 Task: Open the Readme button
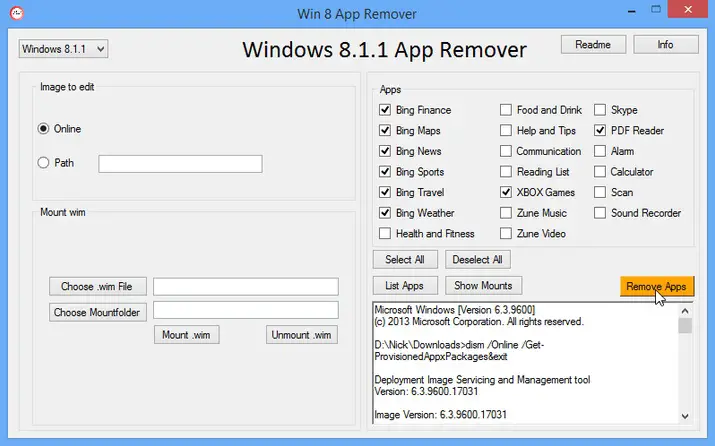coord(593,45)
